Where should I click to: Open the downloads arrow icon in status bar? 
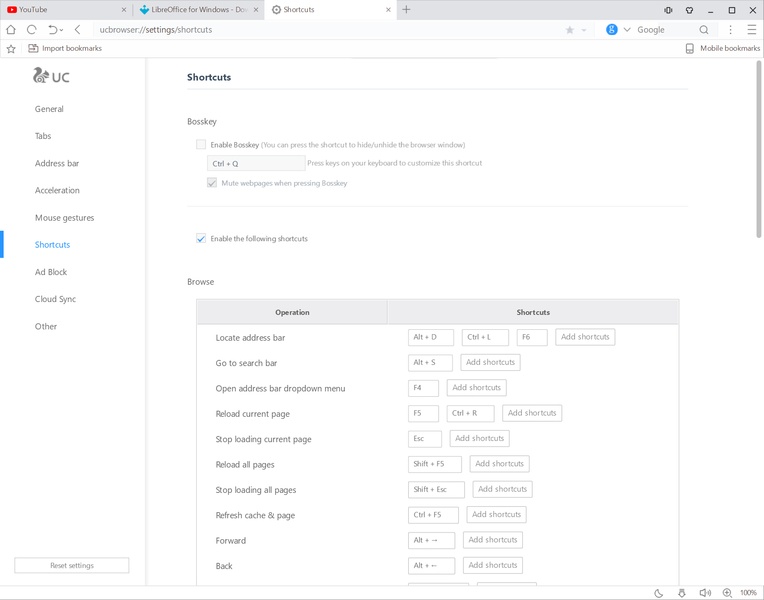pyautogui.click(x=682, y=593)
